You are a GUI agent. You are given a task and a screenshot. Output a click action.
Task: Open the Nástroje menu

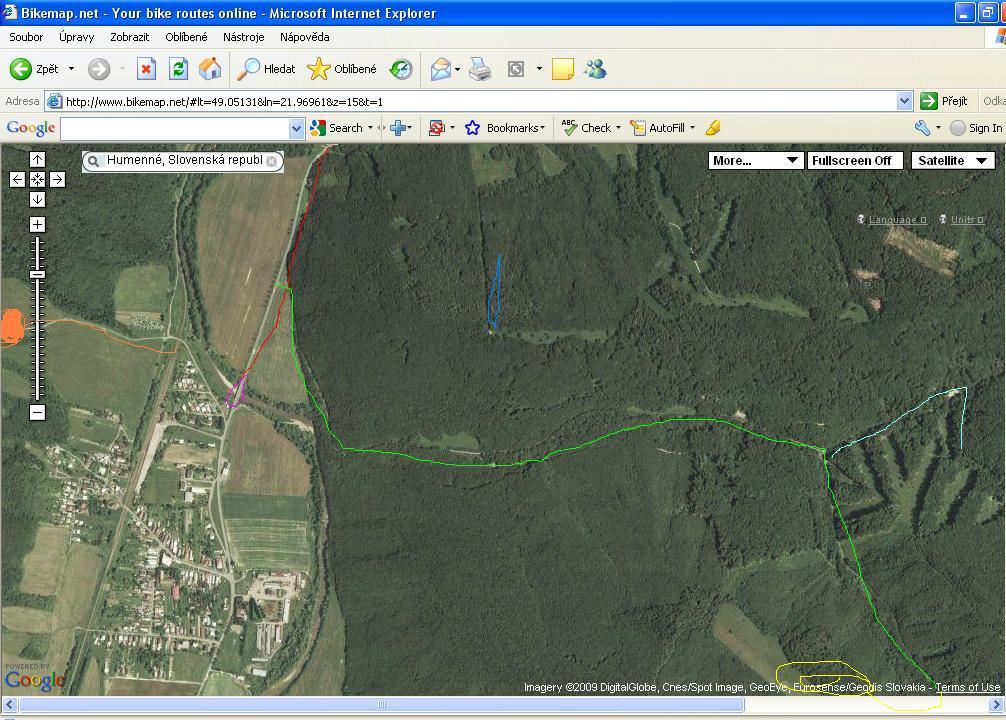click(x=243, y=37)
